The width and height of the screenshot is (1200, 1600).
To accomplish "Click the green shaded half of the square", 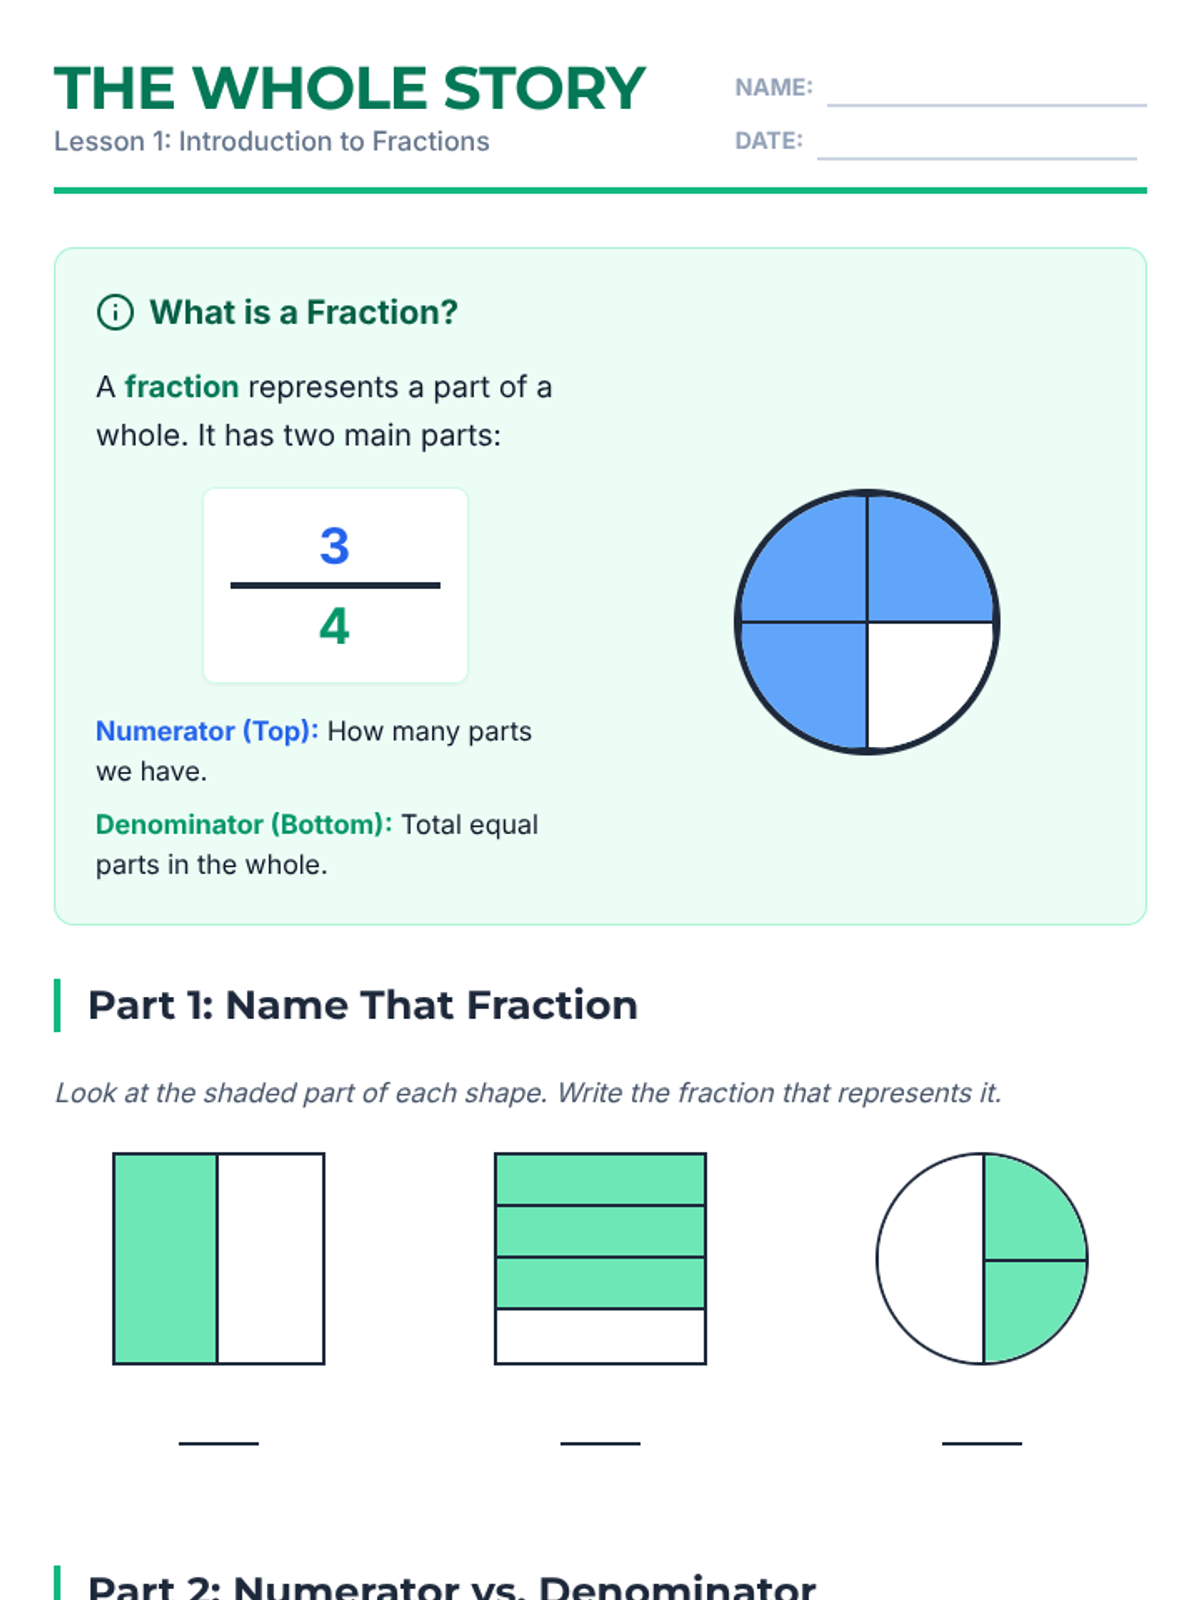I will [166, 1258].
